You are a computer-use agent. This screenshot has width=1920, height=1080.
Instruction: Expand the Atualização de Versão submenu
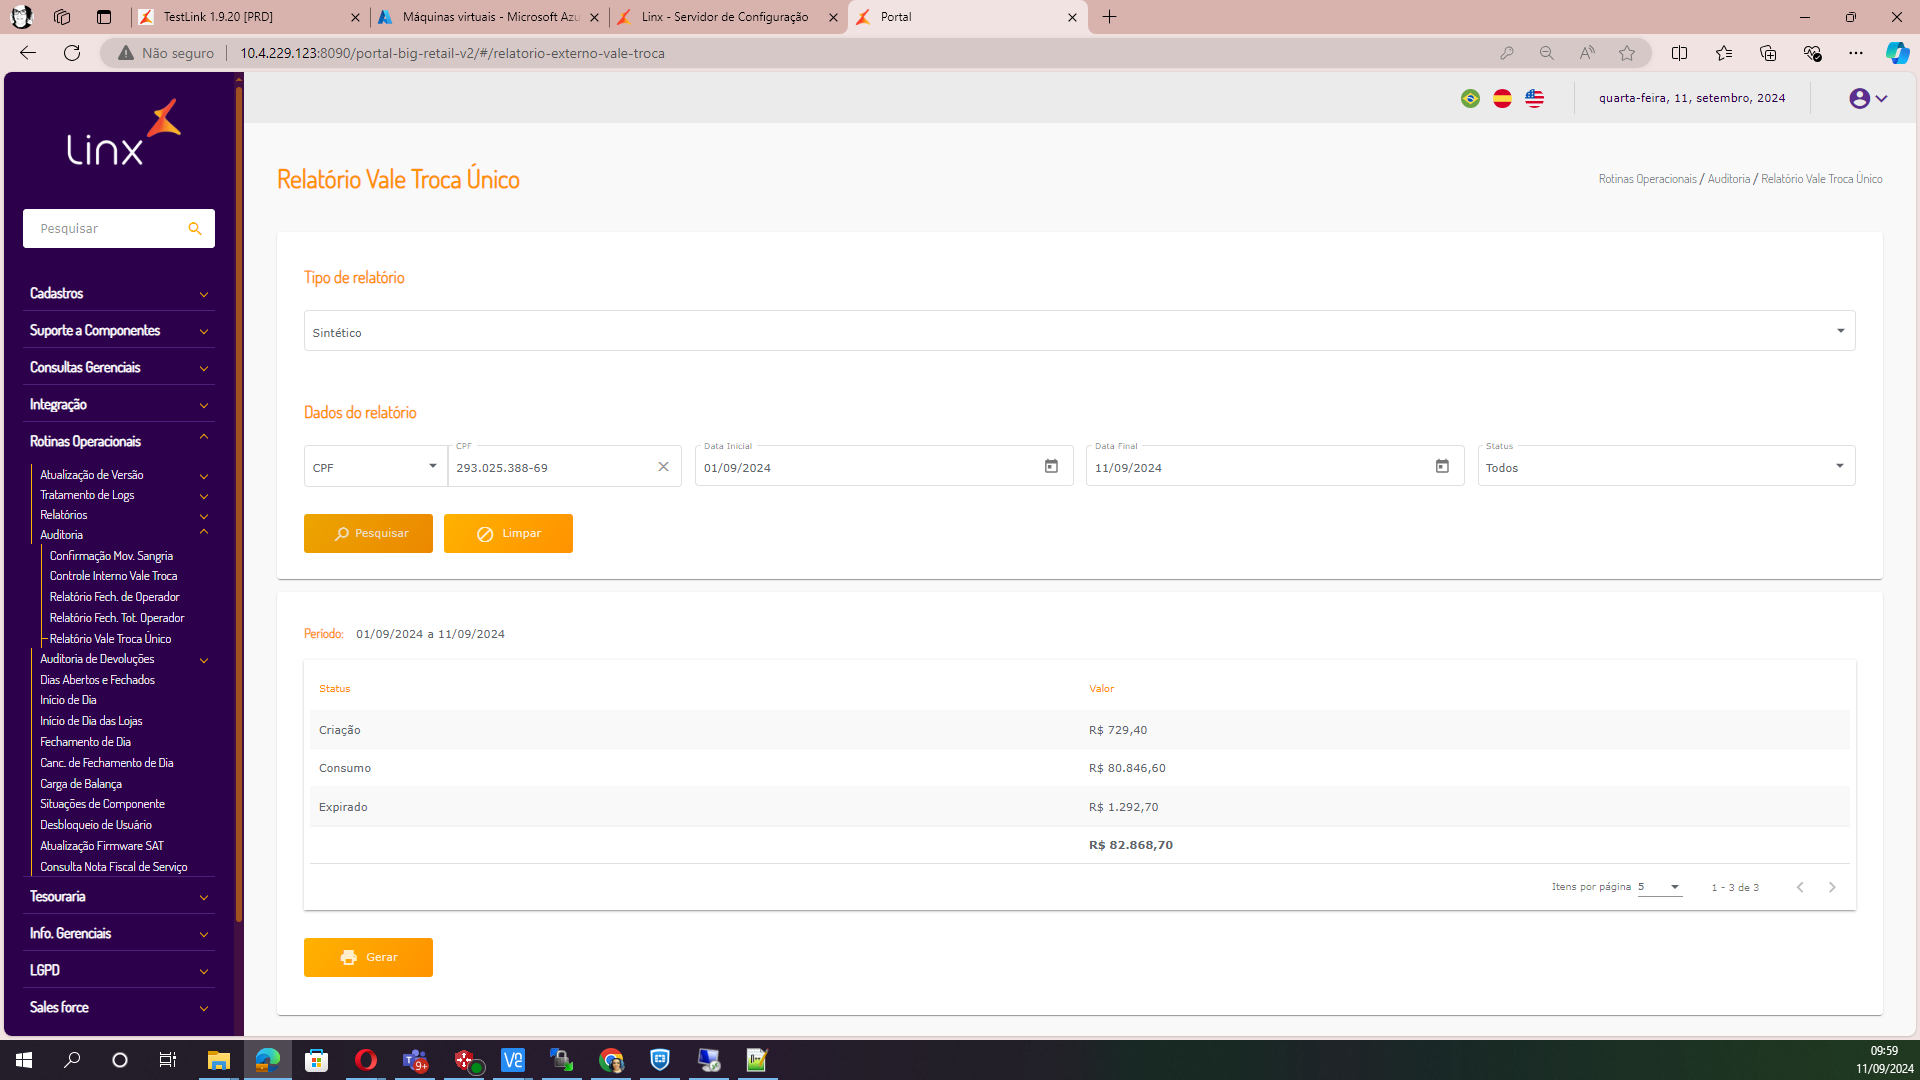(x=124, y=475)
